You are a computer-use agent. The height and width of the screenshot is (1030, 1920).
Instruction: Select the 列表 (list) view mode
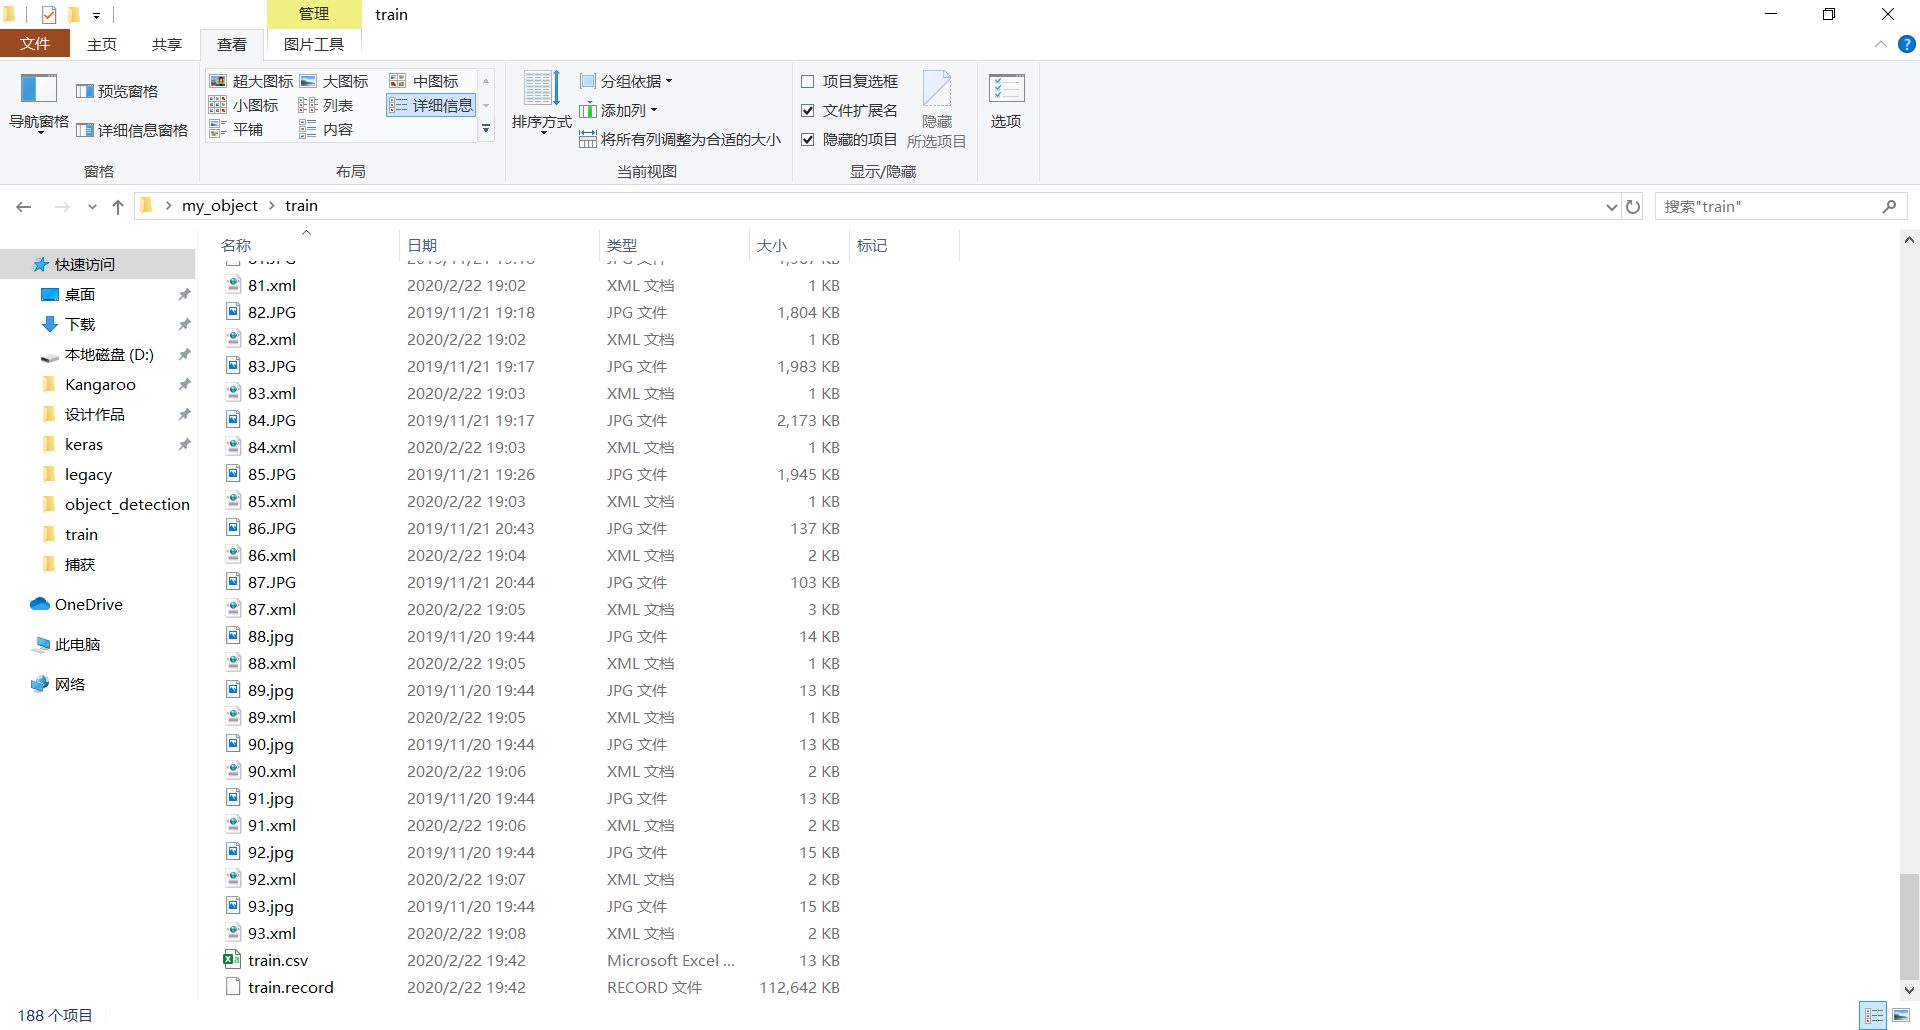click(x=334, y=104)
